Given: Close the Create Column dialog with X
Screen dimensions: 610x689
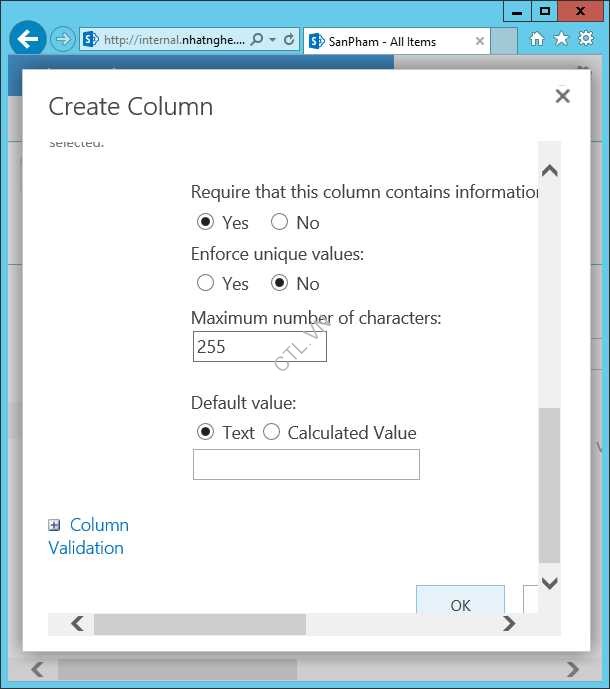Looking at the screenshot, I should click(x=562, y=96).
